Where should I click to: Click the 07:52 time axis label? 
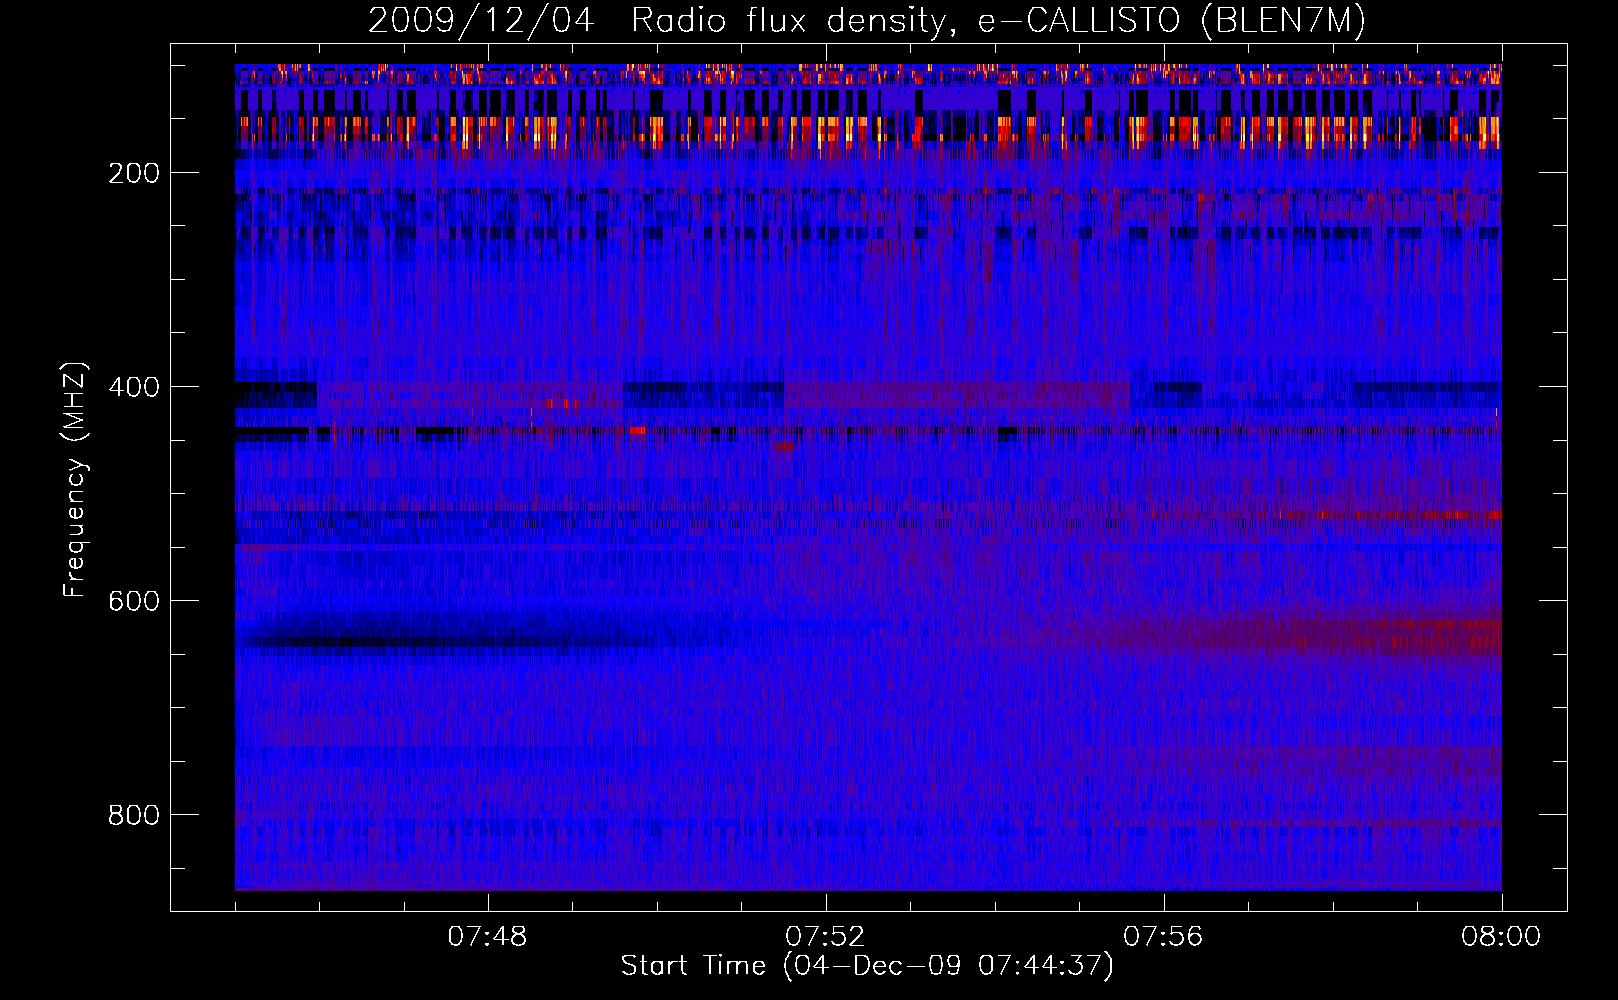825,937
